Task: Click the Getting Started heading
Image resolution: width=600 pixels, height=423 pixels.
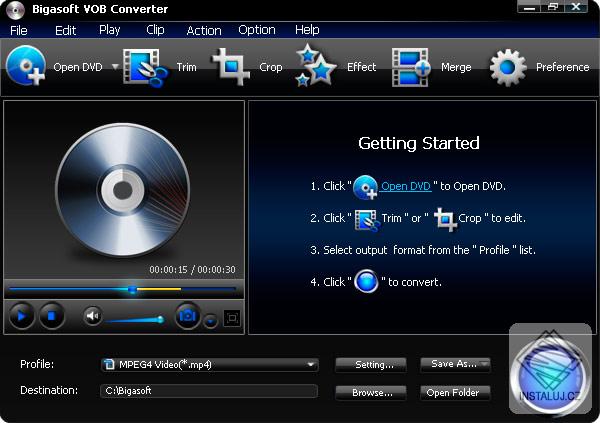Action: point(419,143)
